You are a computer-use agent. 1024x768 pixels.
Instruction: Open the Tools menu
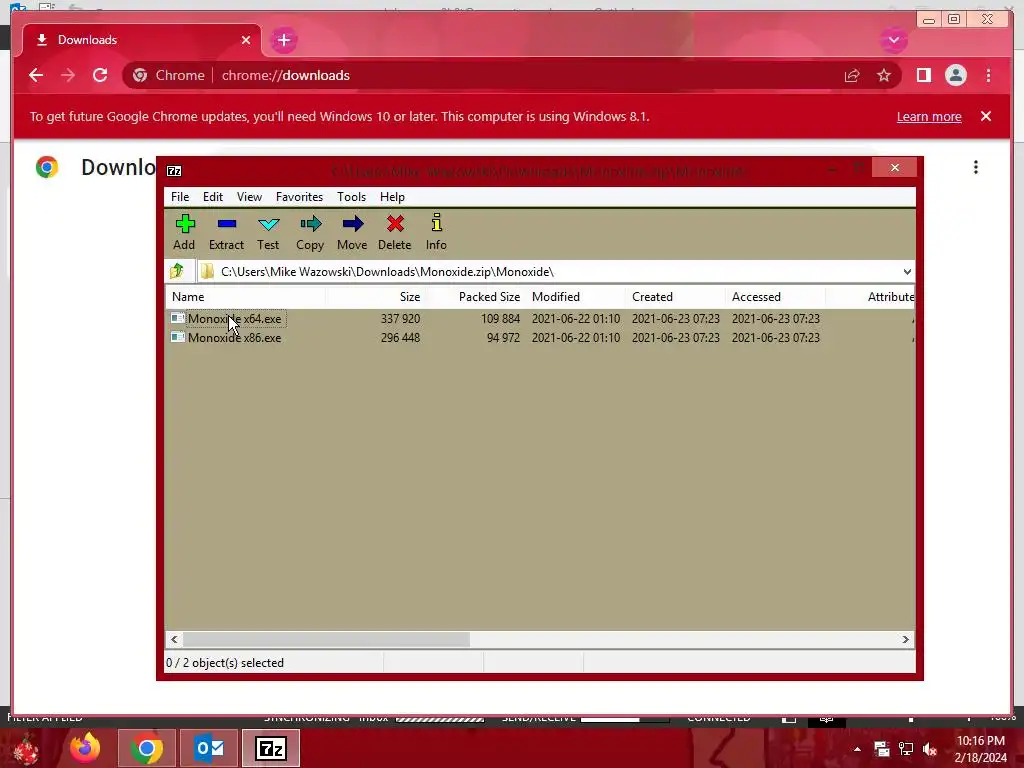pyautogui.click(x=351, y=197)
